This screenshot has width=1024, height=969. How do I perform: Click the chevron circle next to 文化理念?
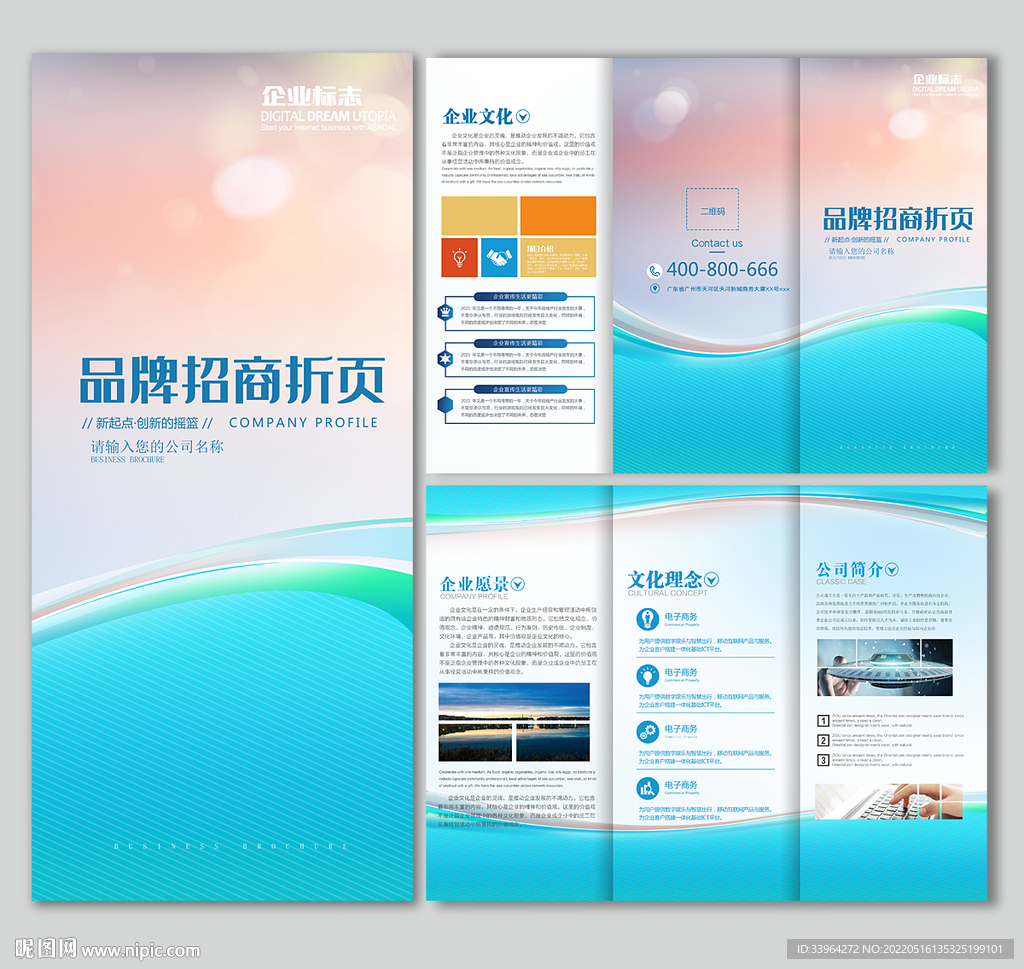pyautogui.click(x=712, y=579)
